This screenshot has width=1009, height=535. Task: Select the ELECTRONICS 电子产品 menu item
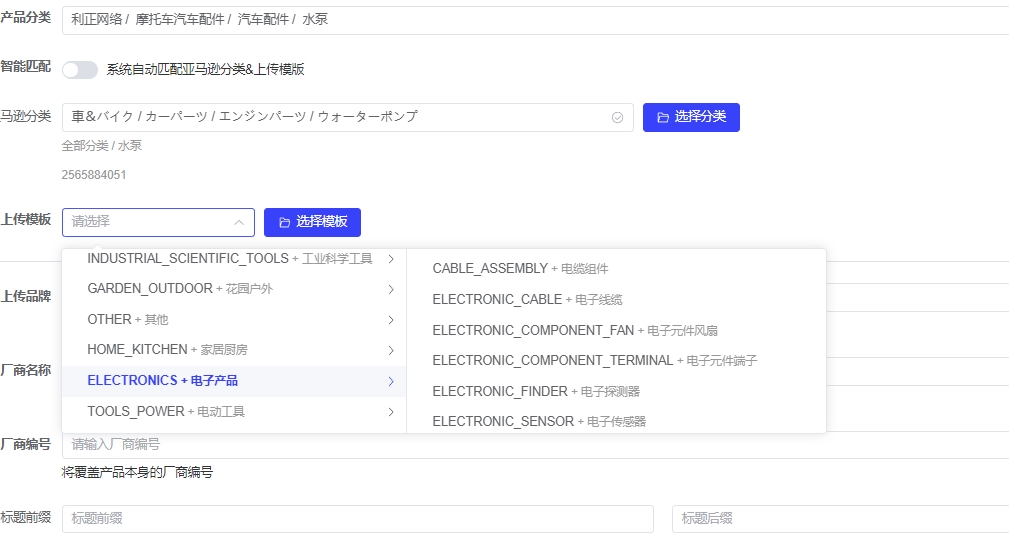coord(163,381)
